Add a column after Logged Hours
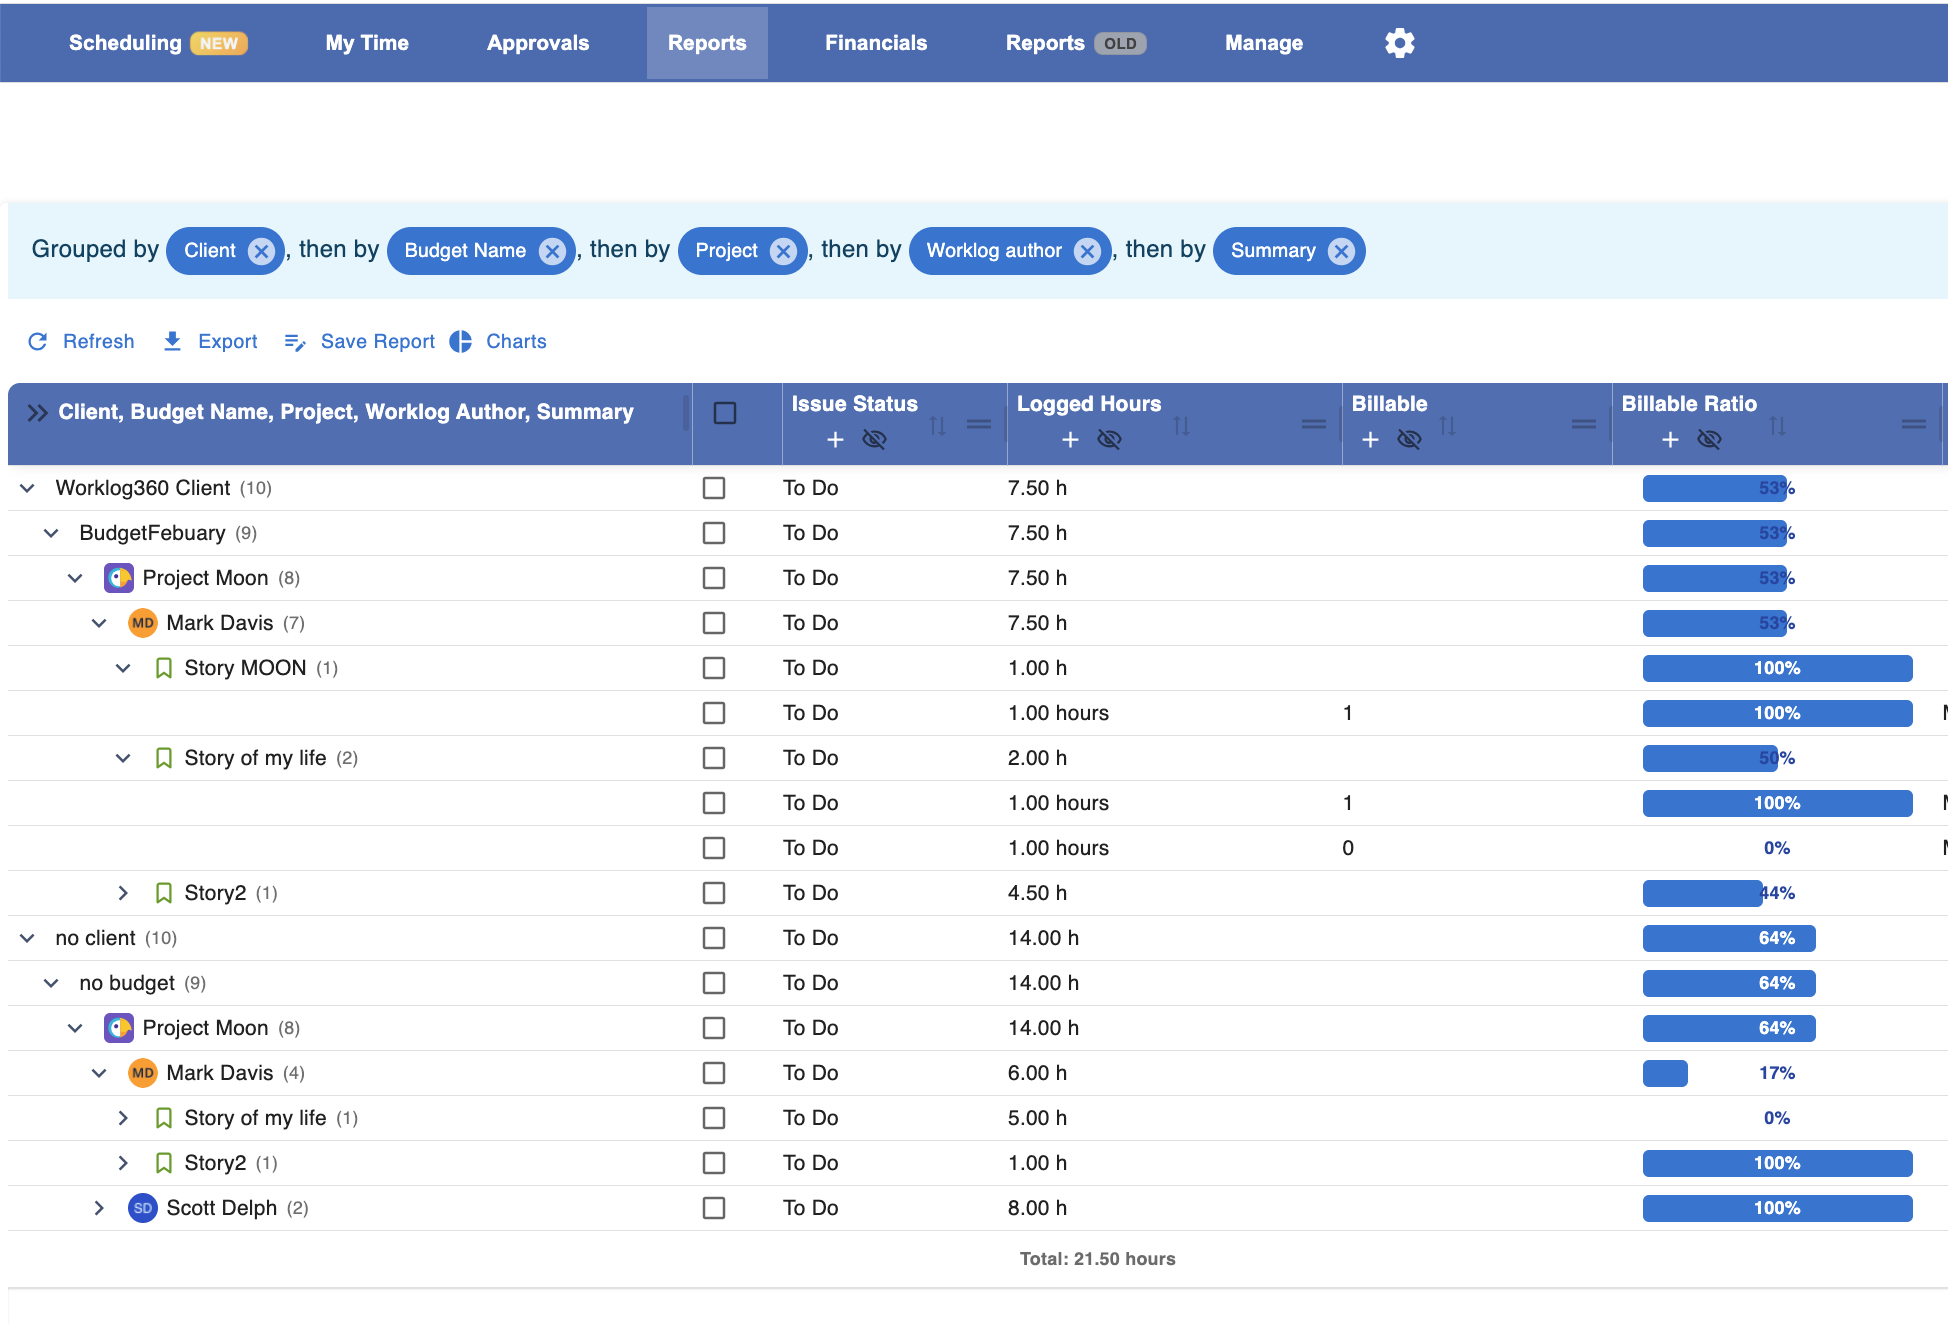 [1070, 440]
